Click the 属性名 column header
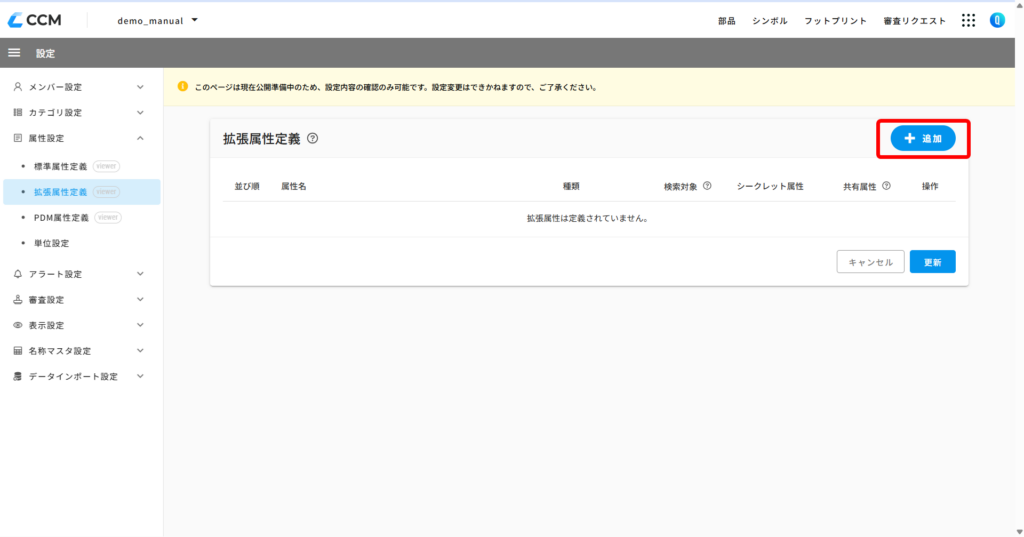1024x537 pixels. click(294, 186)
